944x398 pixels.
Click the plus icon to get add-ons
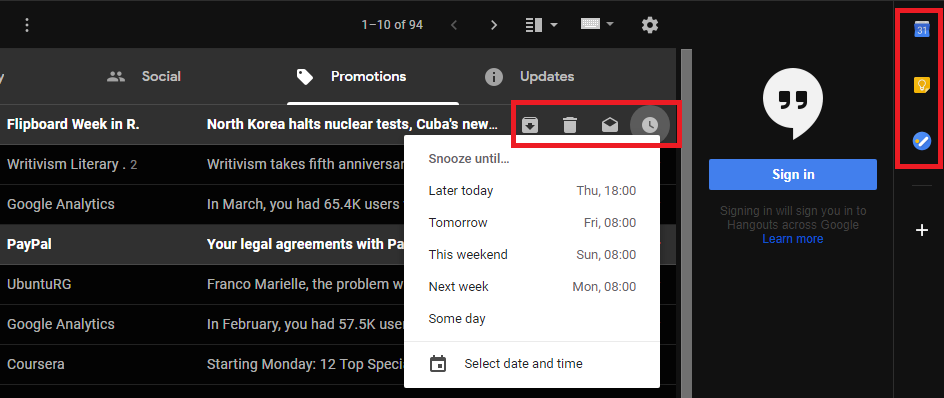(x=922, y=230)
